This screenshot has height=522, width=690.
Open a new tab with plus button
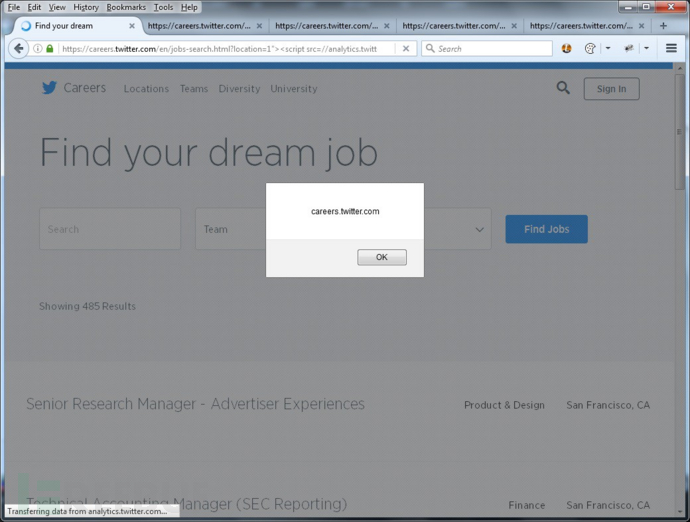[663, 26]
